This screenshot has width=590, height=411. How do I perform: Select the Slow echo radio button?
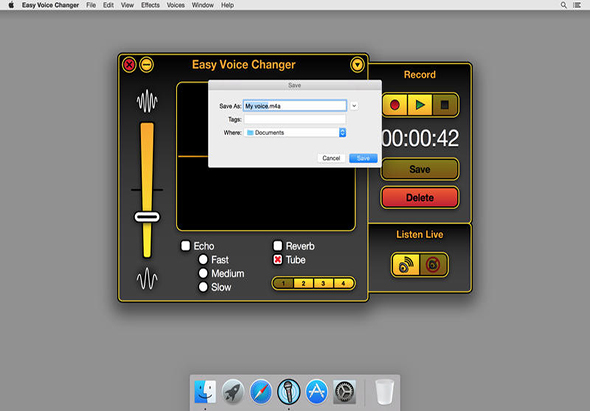[203, 287]
